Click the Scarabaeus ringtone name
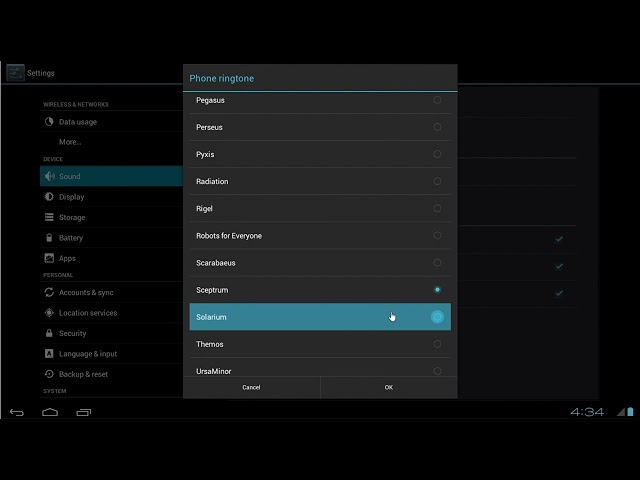The image size is (640, 480). 216,263
